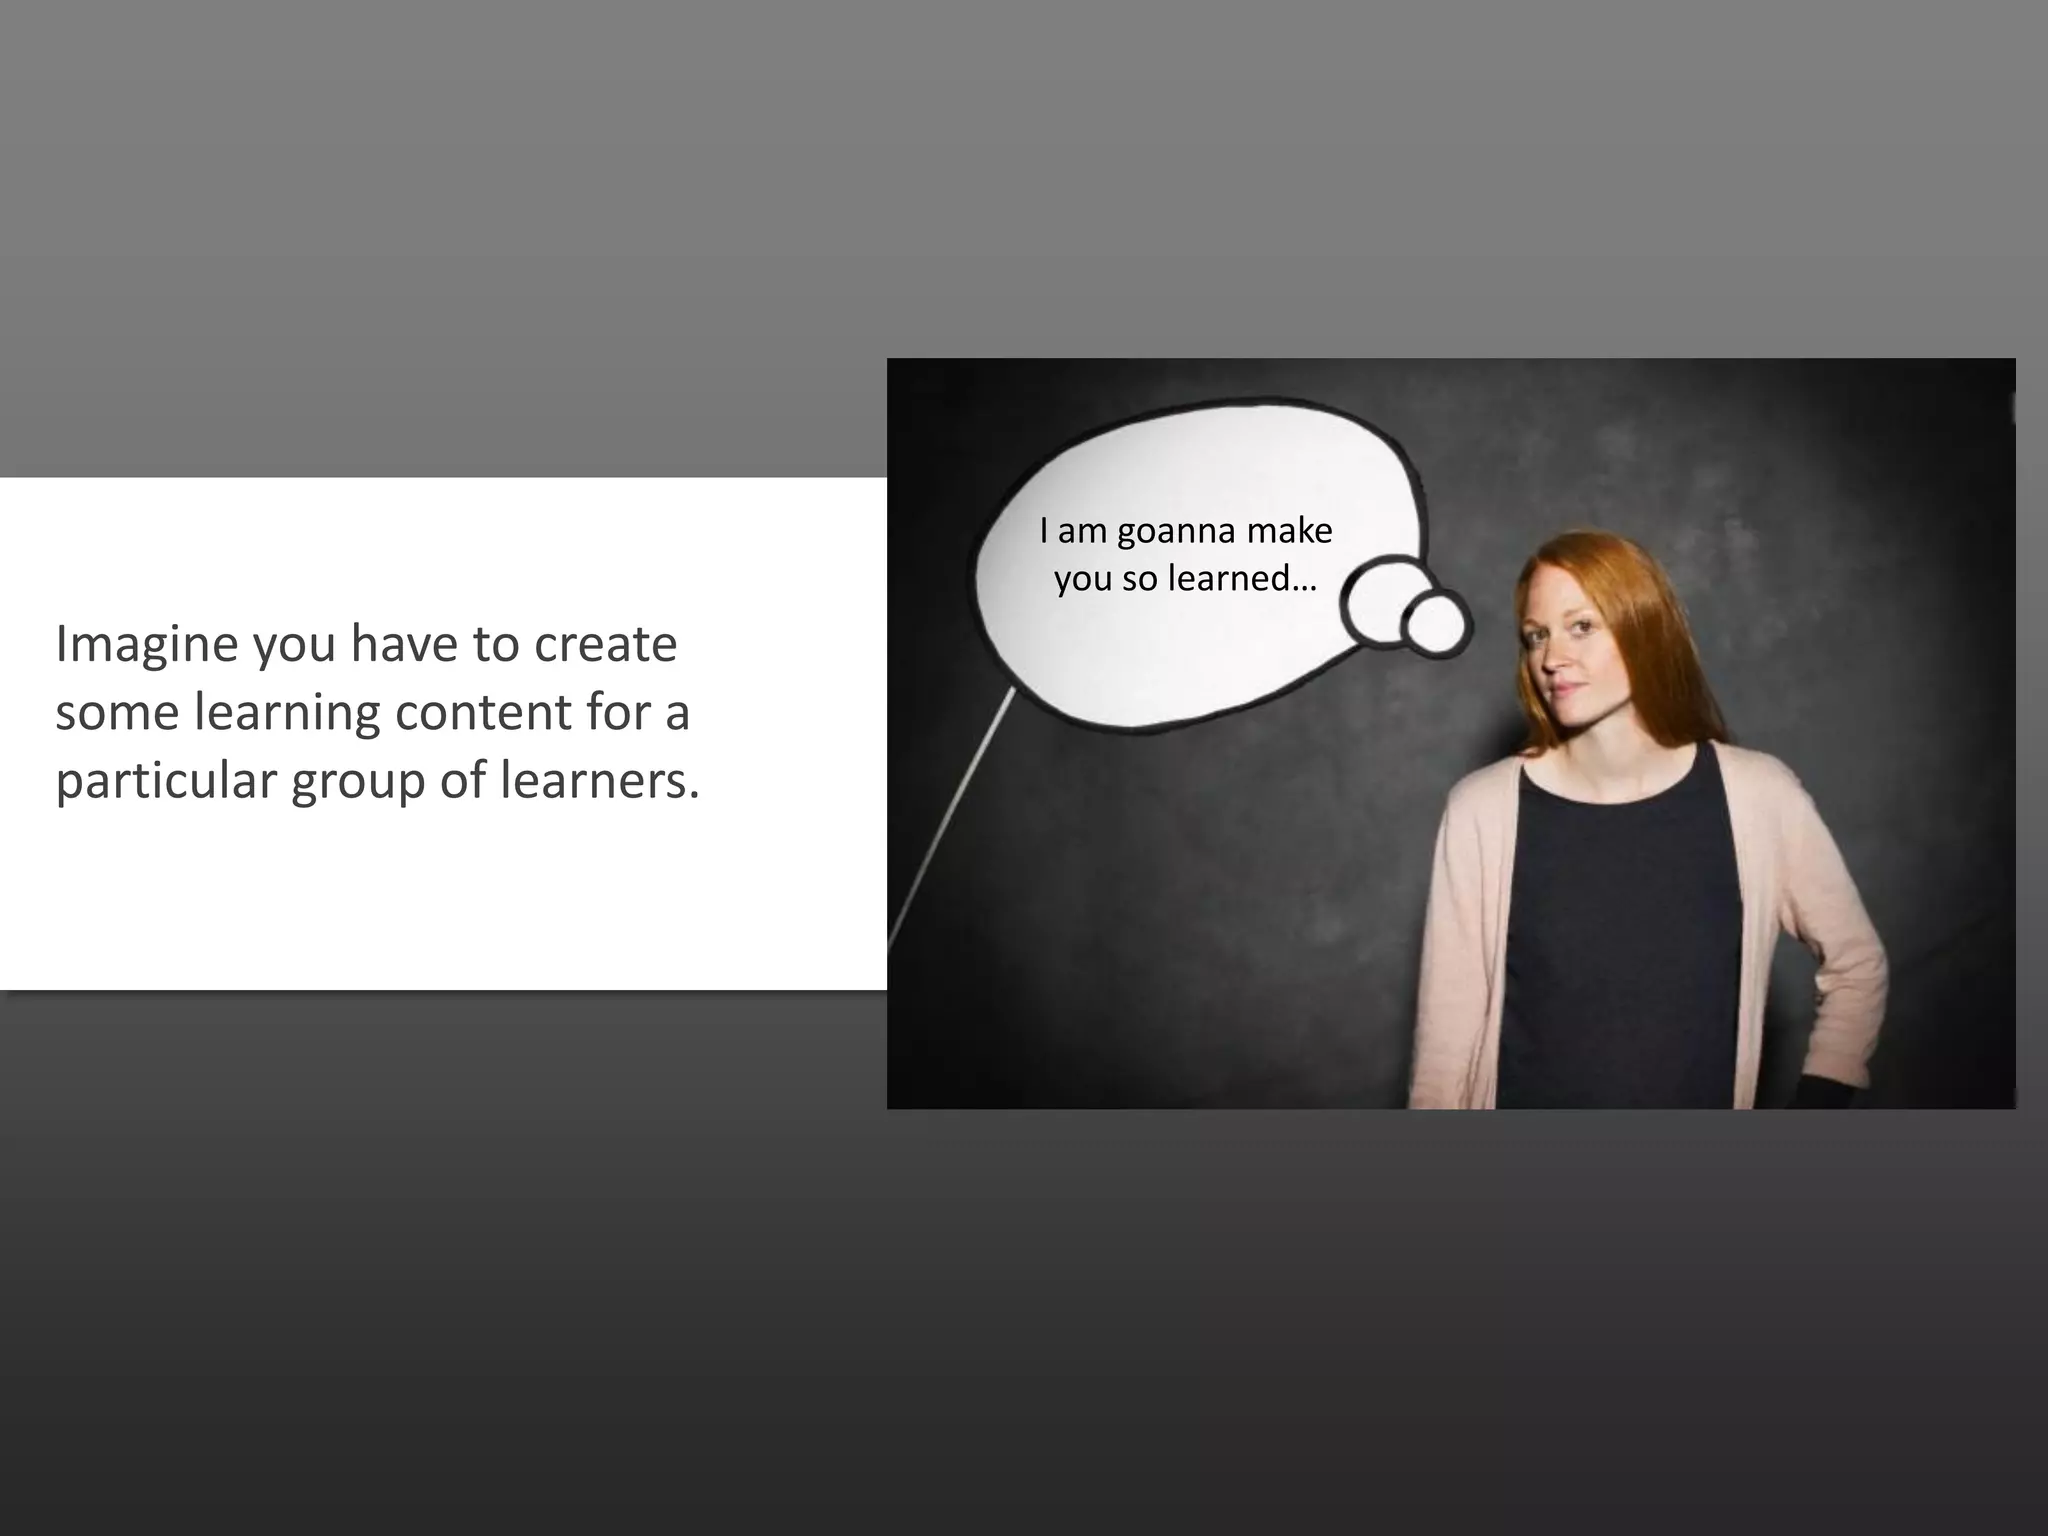This screenshot has width=2048, height=1536.
Task: Click the line 'Imagine you have to create'
Action: (366, 644)
